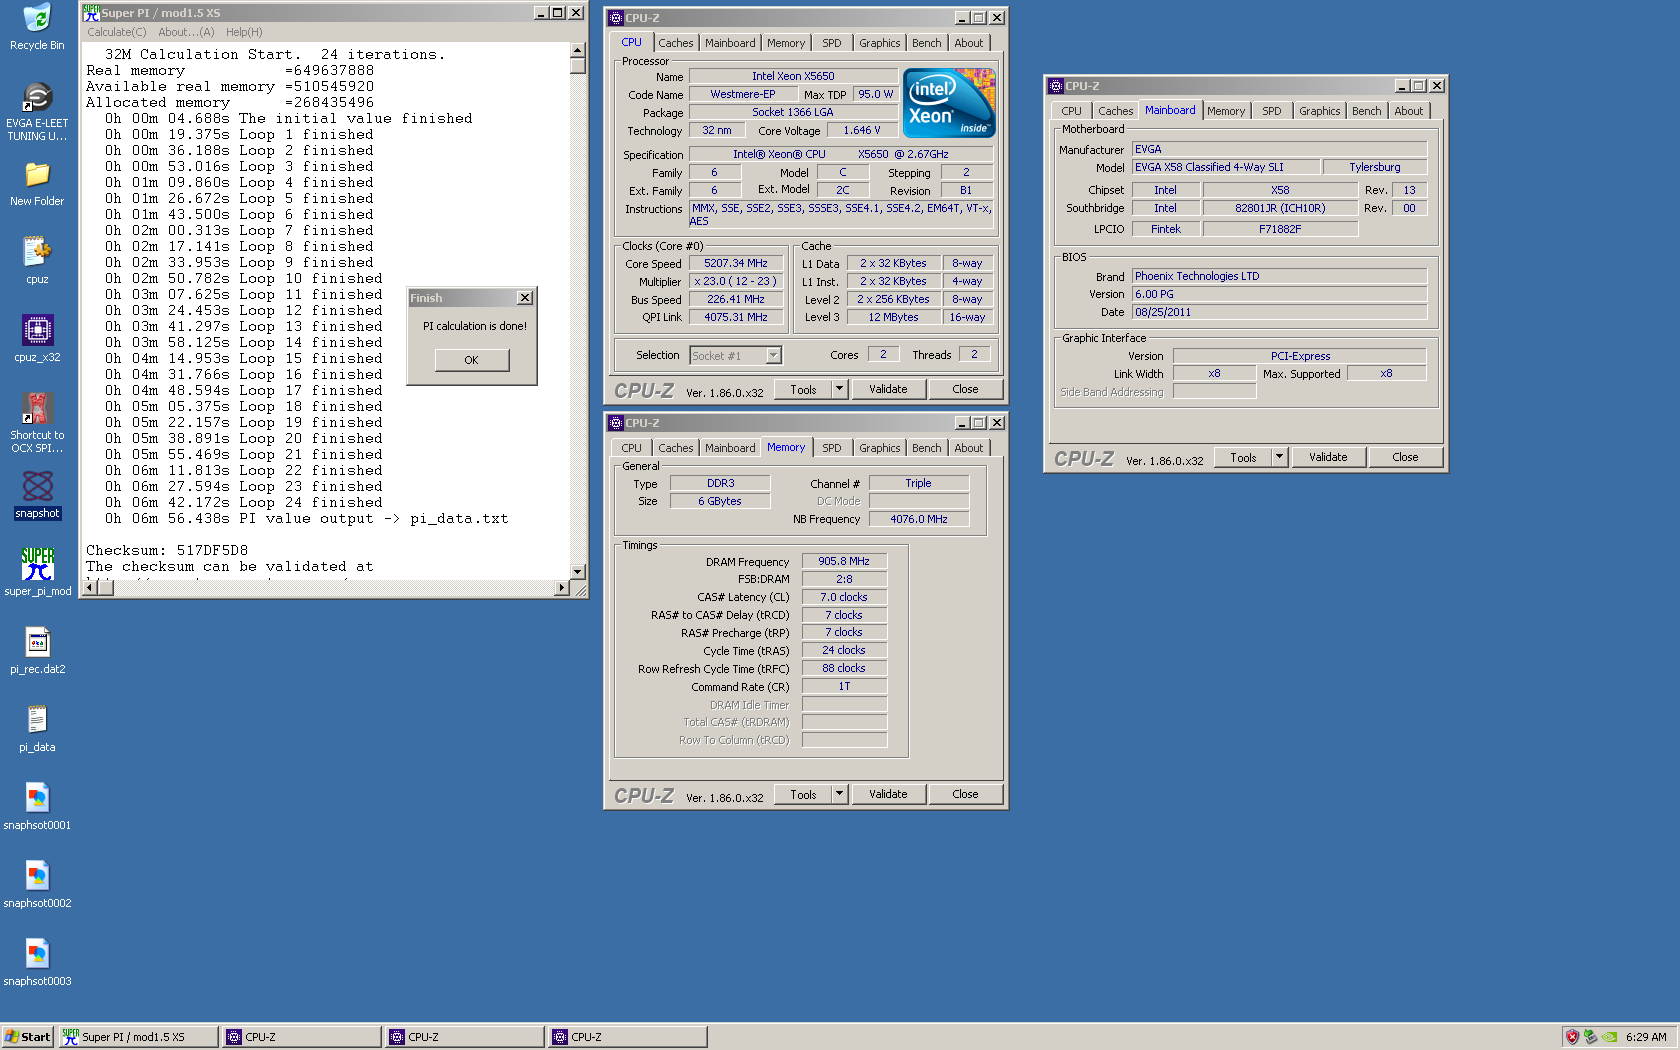Expand Tools dropdown arrow in CPU window
Image resolution: width=1680 pixels, height=1050 pixels.
point(840,389)
